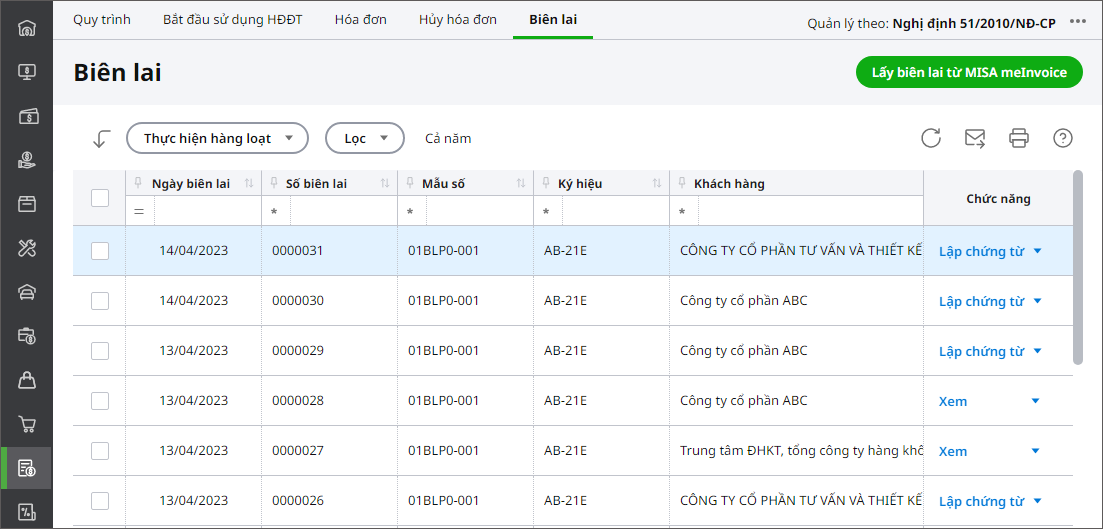Open the help question mark icon
Image resolution: width=1103 pixels, height=529 pixels.
click(x=1063, y=138)
